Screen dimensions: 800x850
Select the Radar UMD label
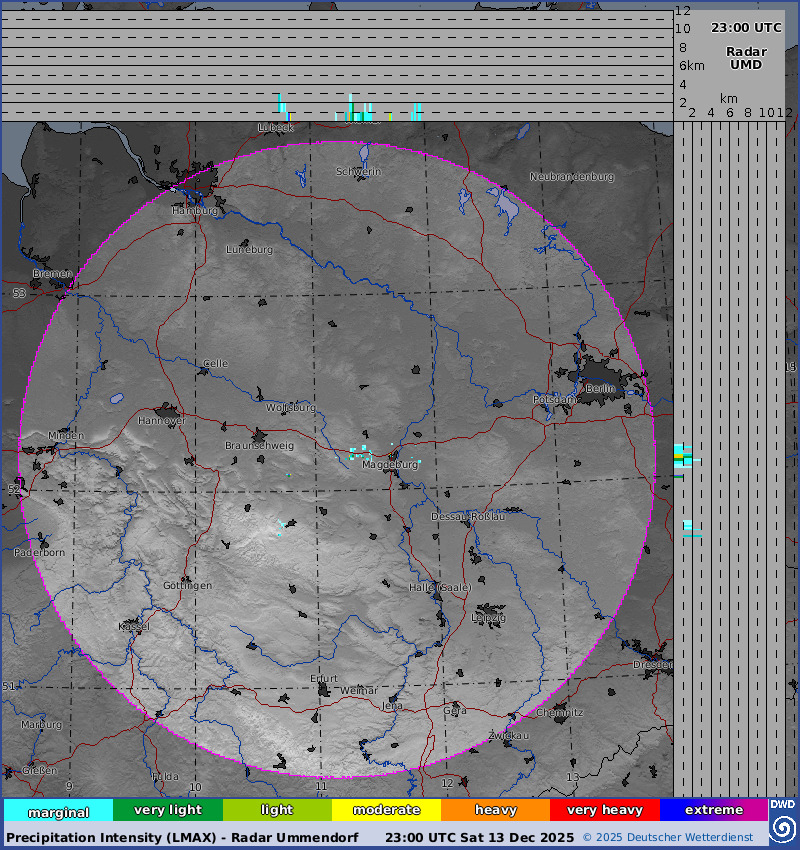pyautogui.click(x=746, y=58)
